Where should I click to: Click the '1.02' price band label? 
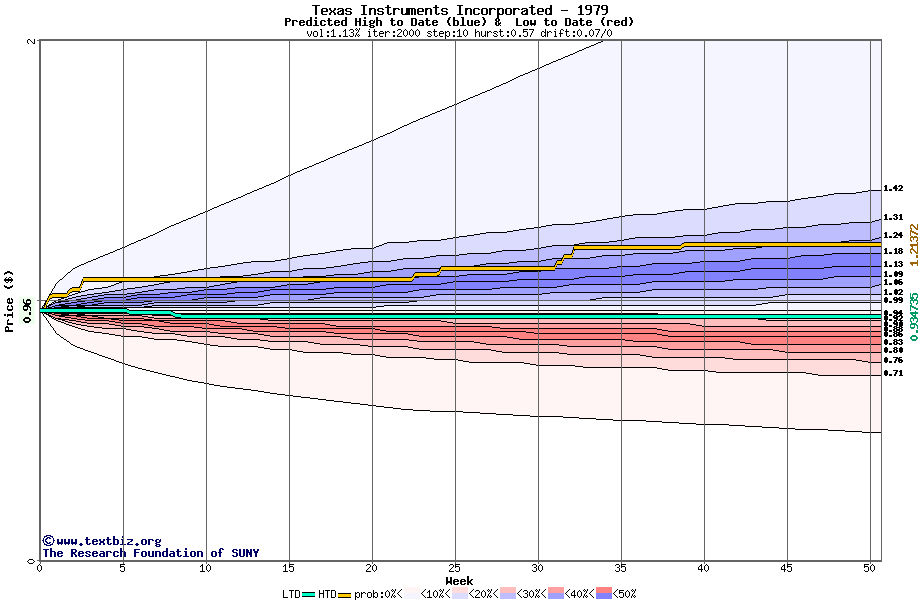point(893,292)
